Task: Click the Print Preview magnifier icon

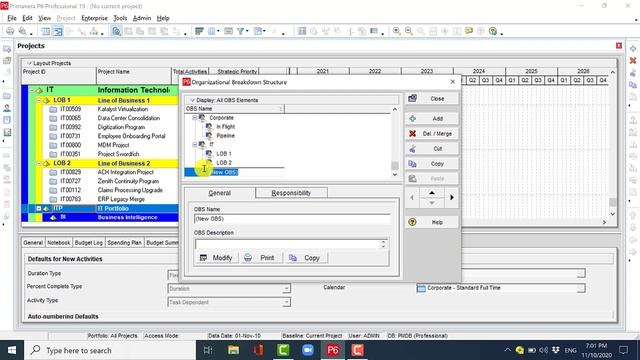Action: pyautogui.click(x=22, y=31)
